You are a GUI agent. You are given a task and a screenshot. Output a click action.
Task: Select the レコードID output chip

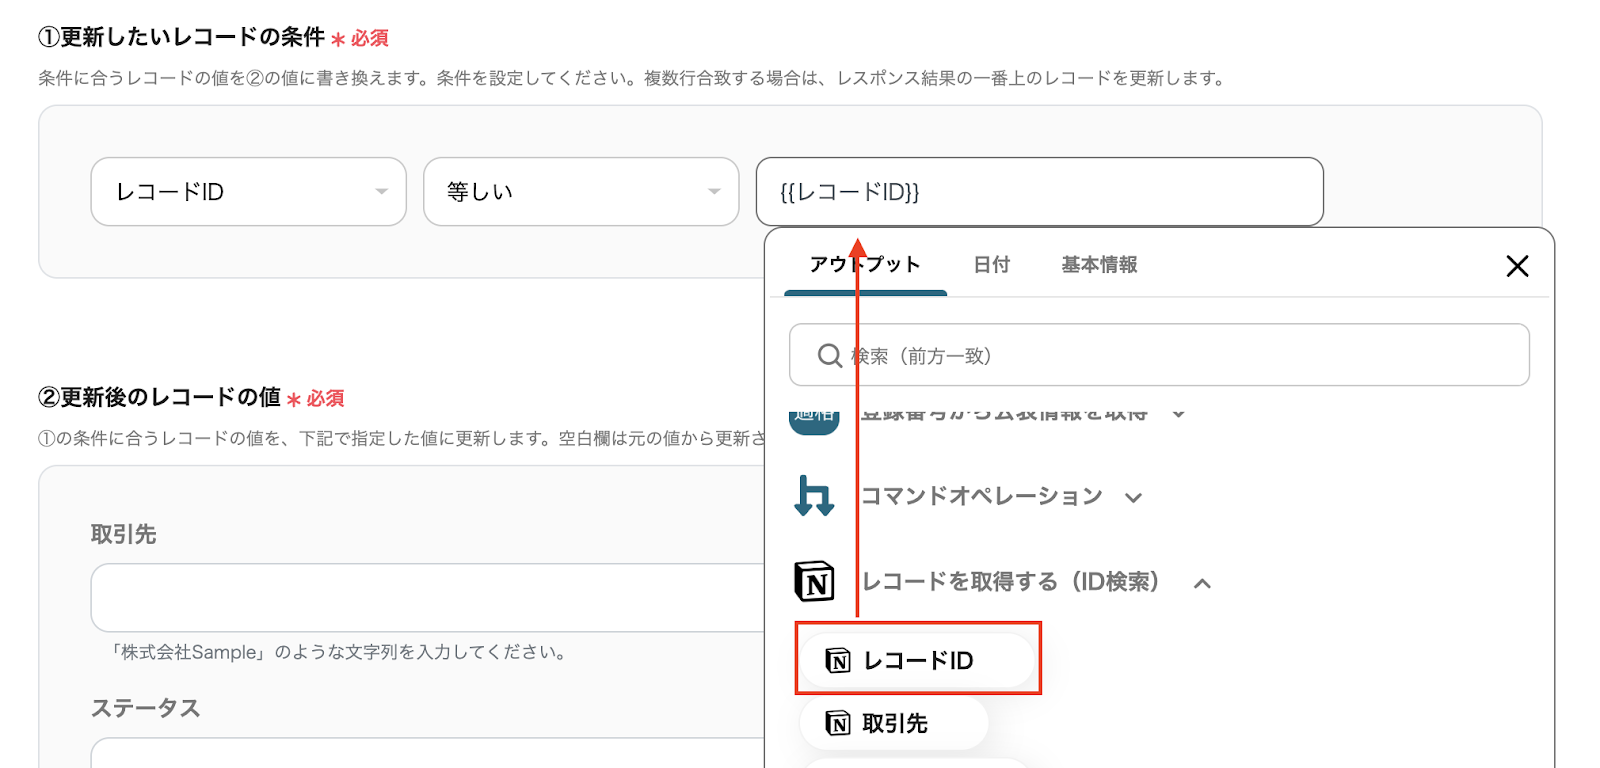click(x=917, y=660)
